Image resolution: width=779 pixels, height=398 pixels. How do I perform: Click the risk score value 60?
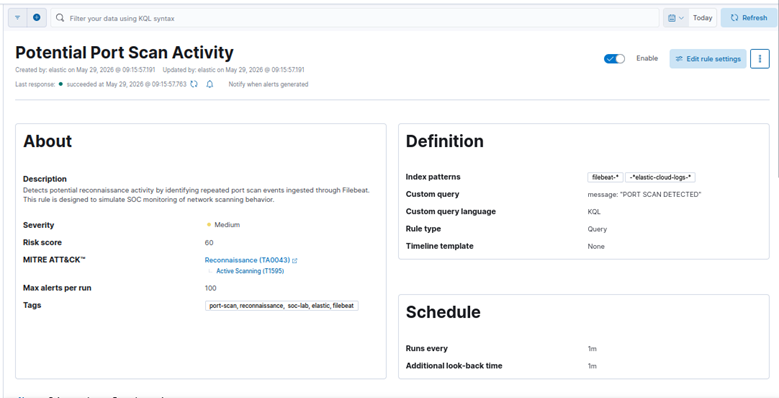point(209,242)
